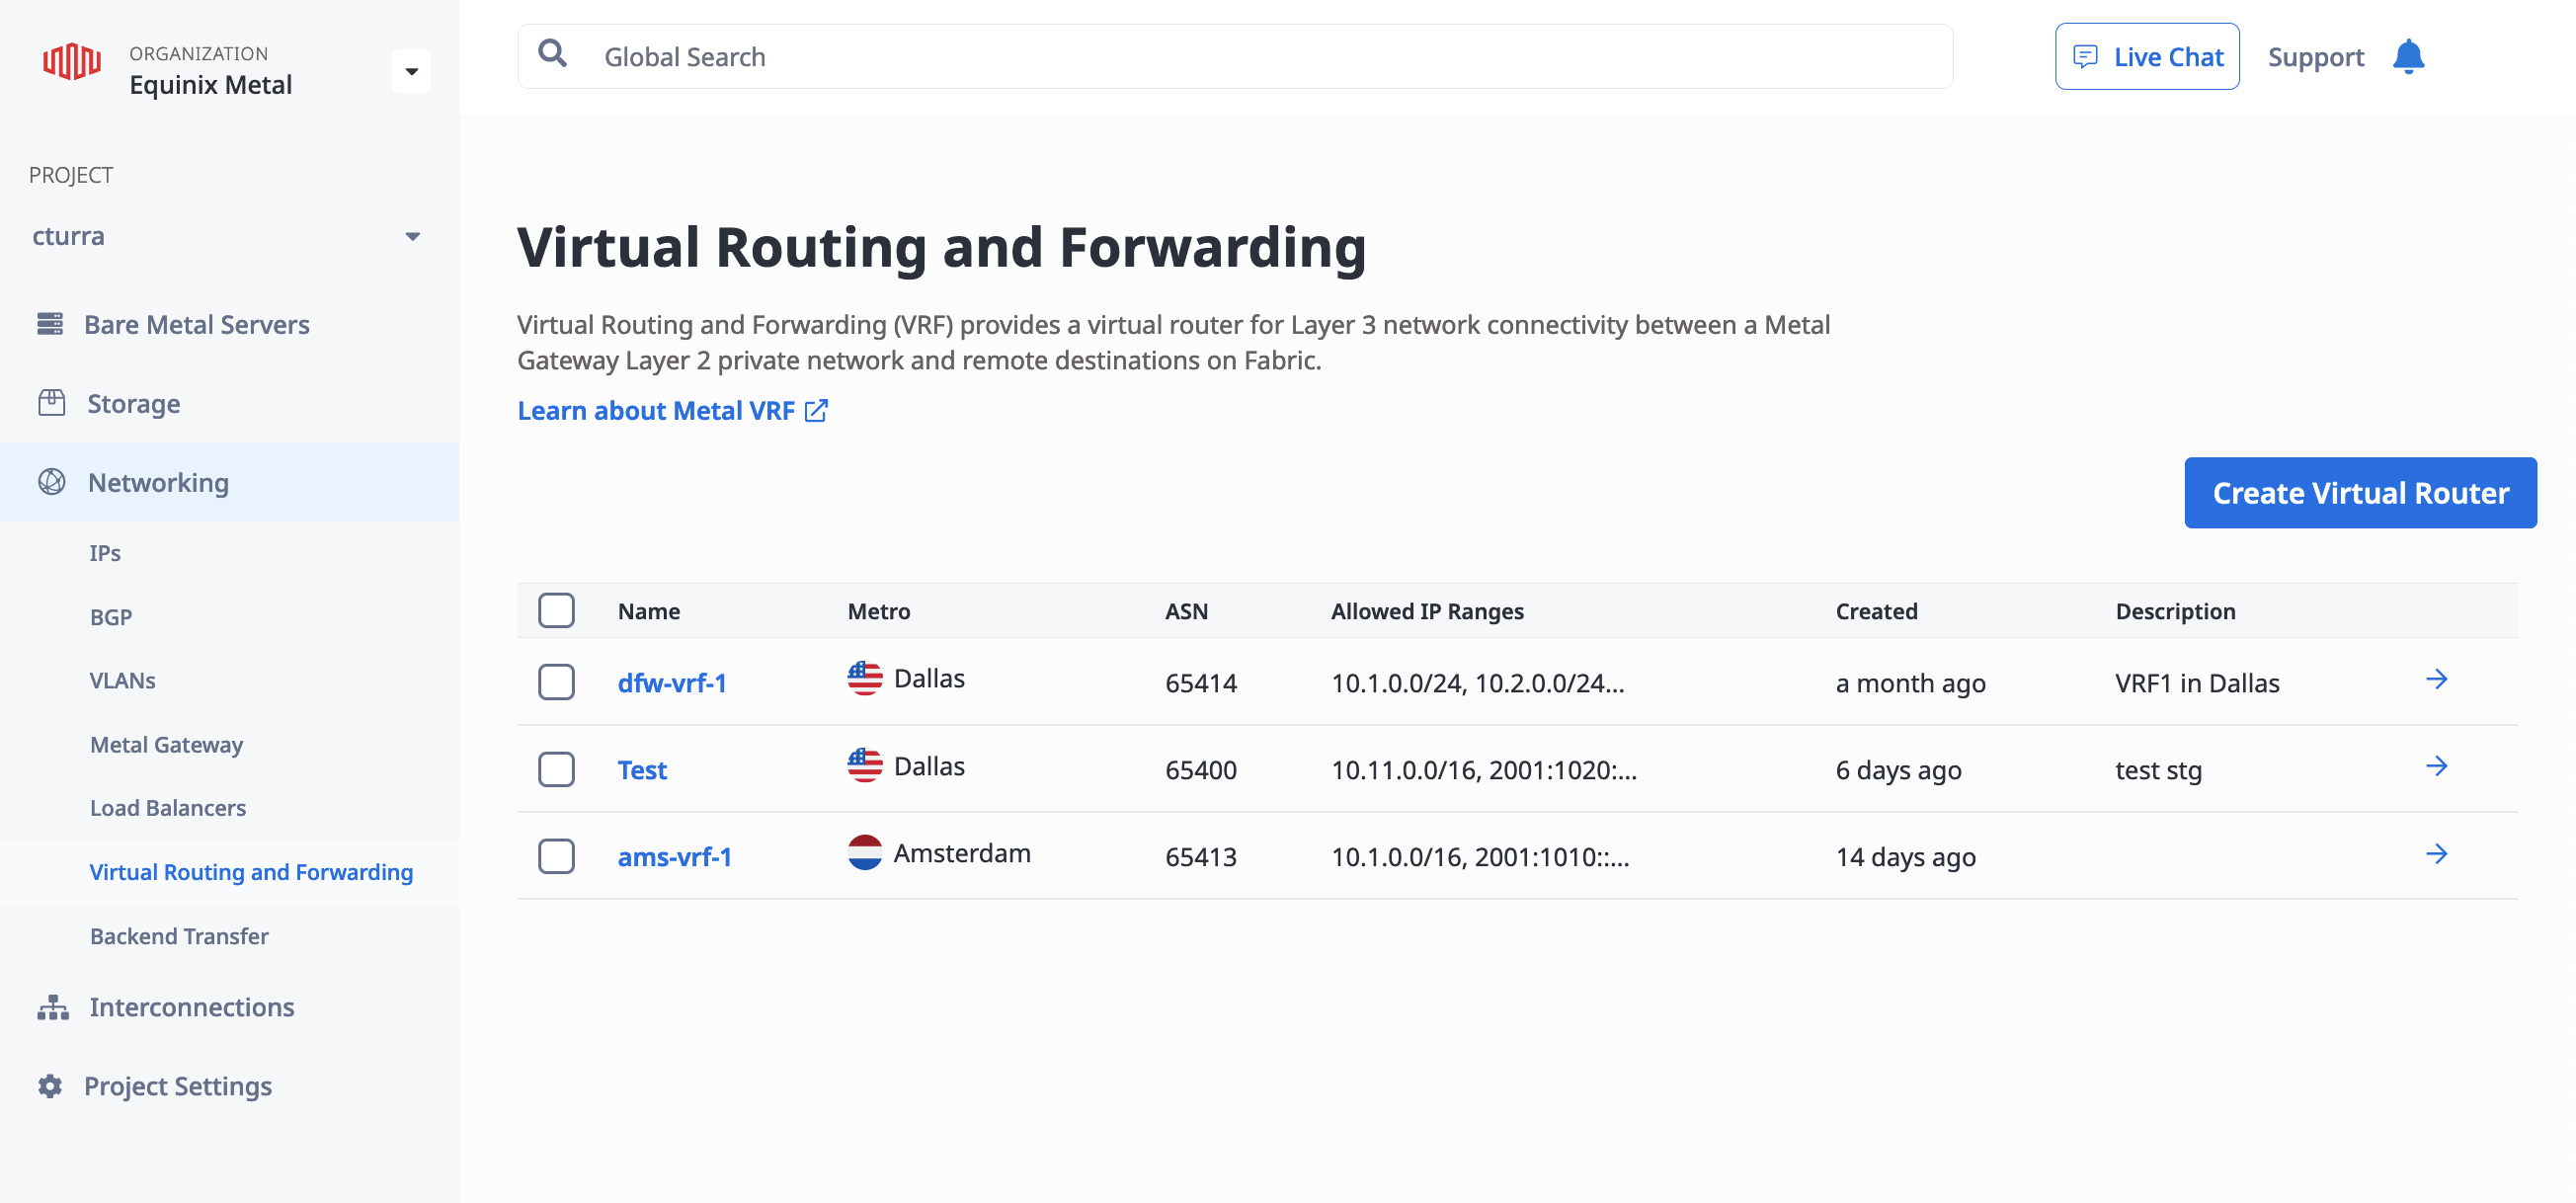The width and height of the screenshot is (2576, 1203).
Task: Click Create Virtual Router button
Action: (x=2359, y=493)
